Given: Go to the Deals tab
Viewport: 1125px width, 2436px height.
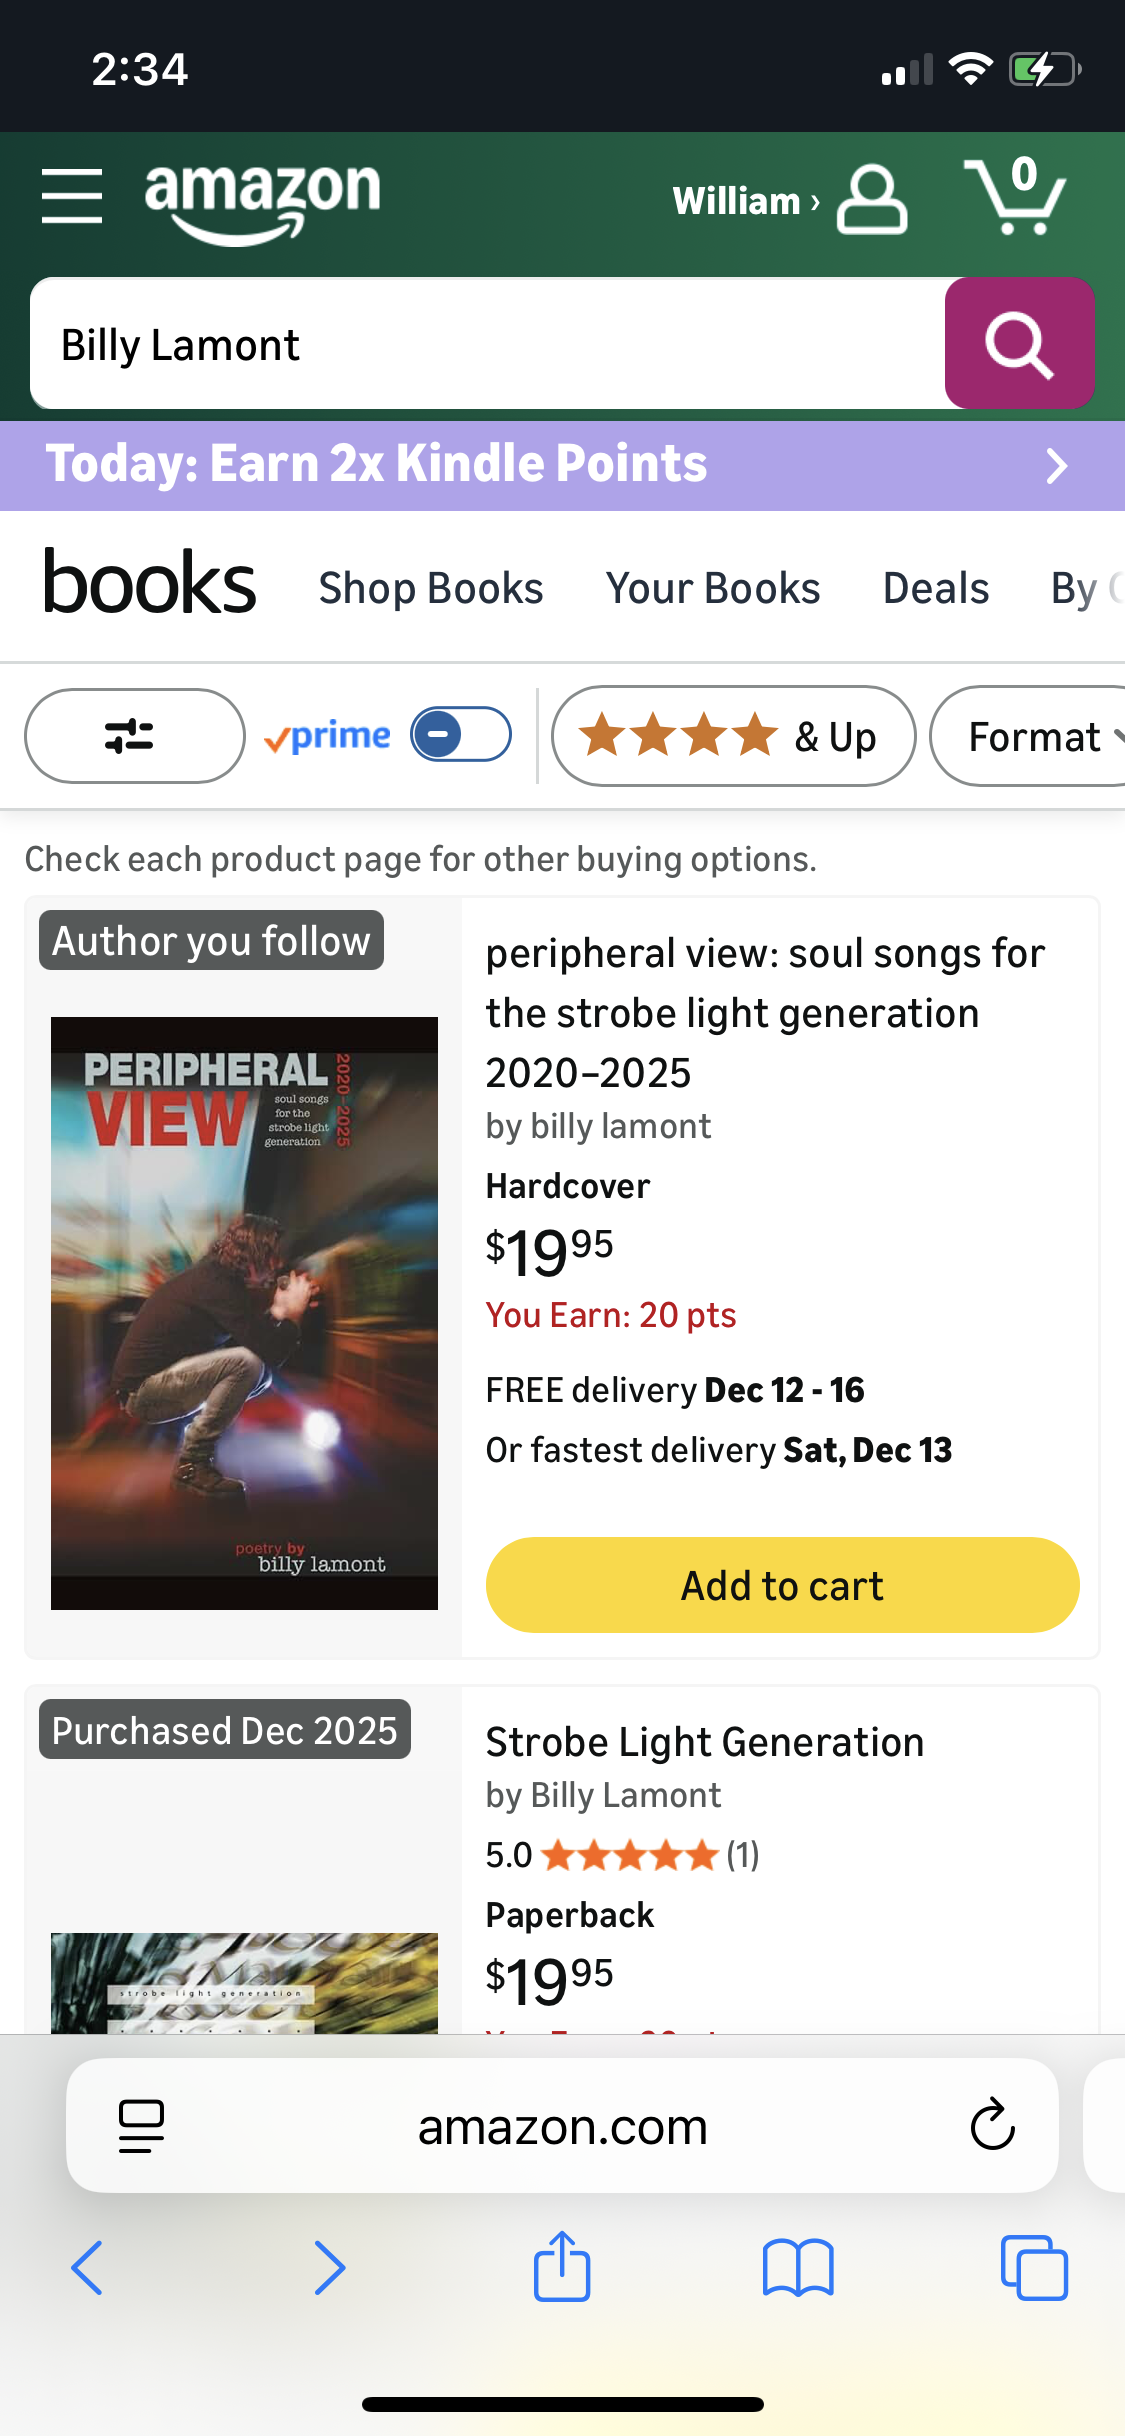Looking at the screenshot, I should pos(936,588).
